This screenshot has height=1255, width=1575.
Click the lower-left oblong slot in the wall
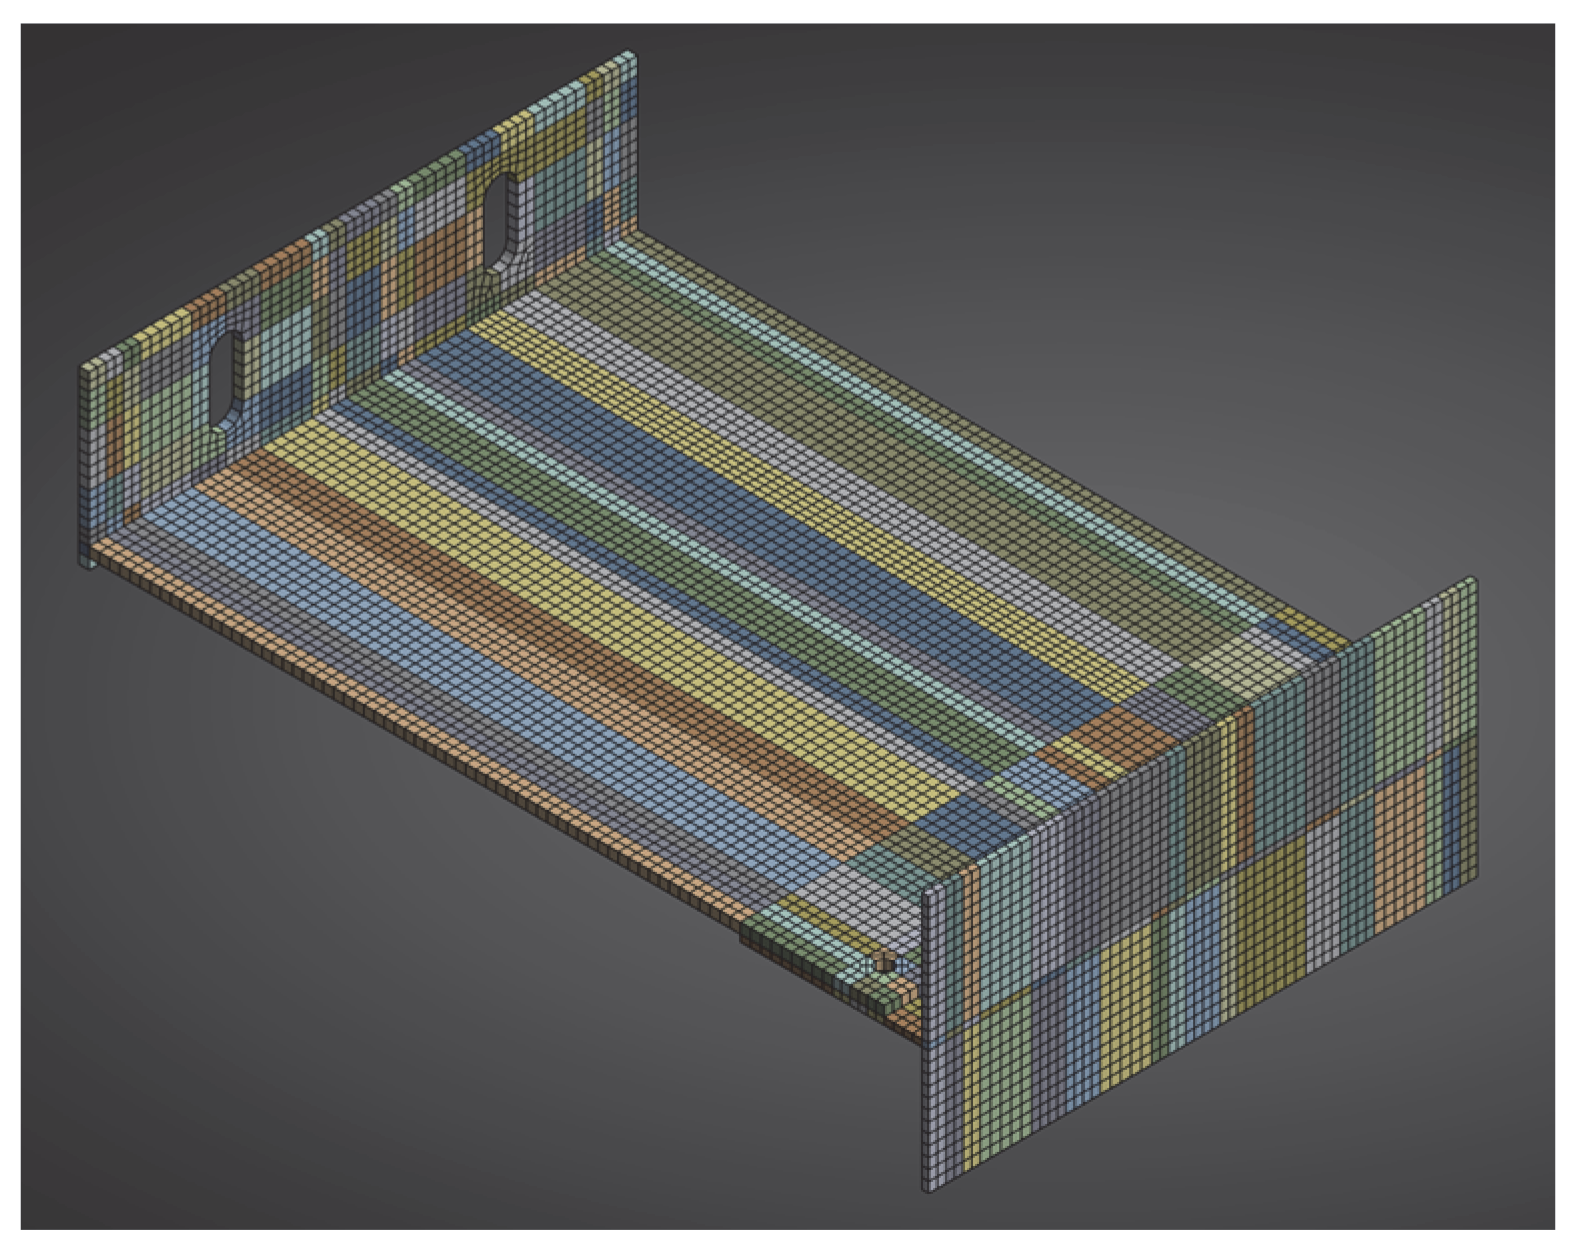tap(228, 380)
